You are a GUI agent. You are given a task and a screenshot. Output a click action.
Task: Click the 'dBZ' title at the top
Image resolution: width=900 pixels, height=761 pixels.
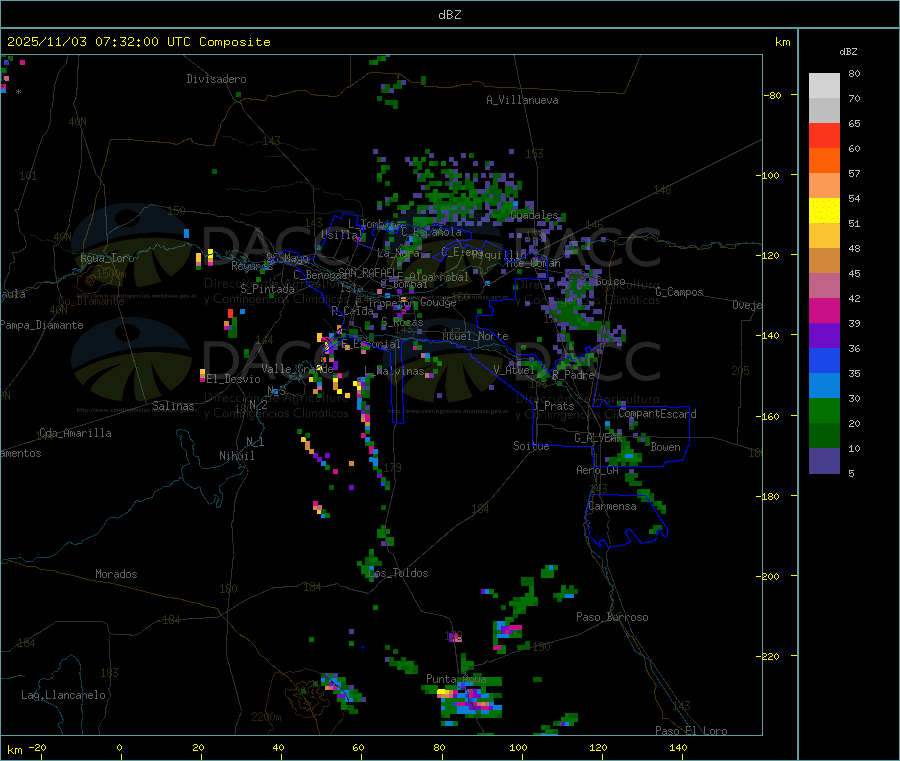[449, 15]
